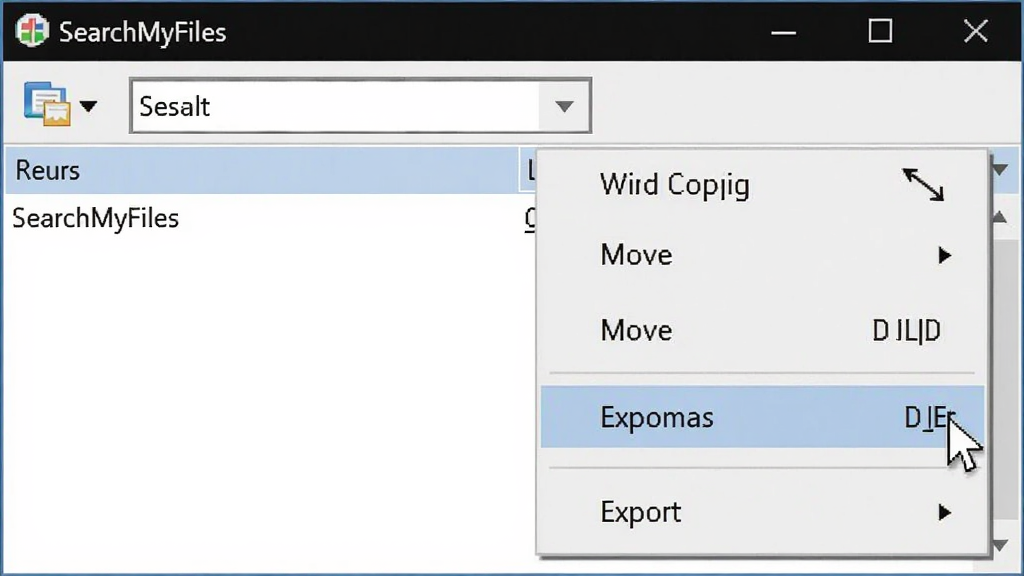Viewport: 1024px width, 576px height.
Task: Select the Reurs column header
Action: coord(262,170)
